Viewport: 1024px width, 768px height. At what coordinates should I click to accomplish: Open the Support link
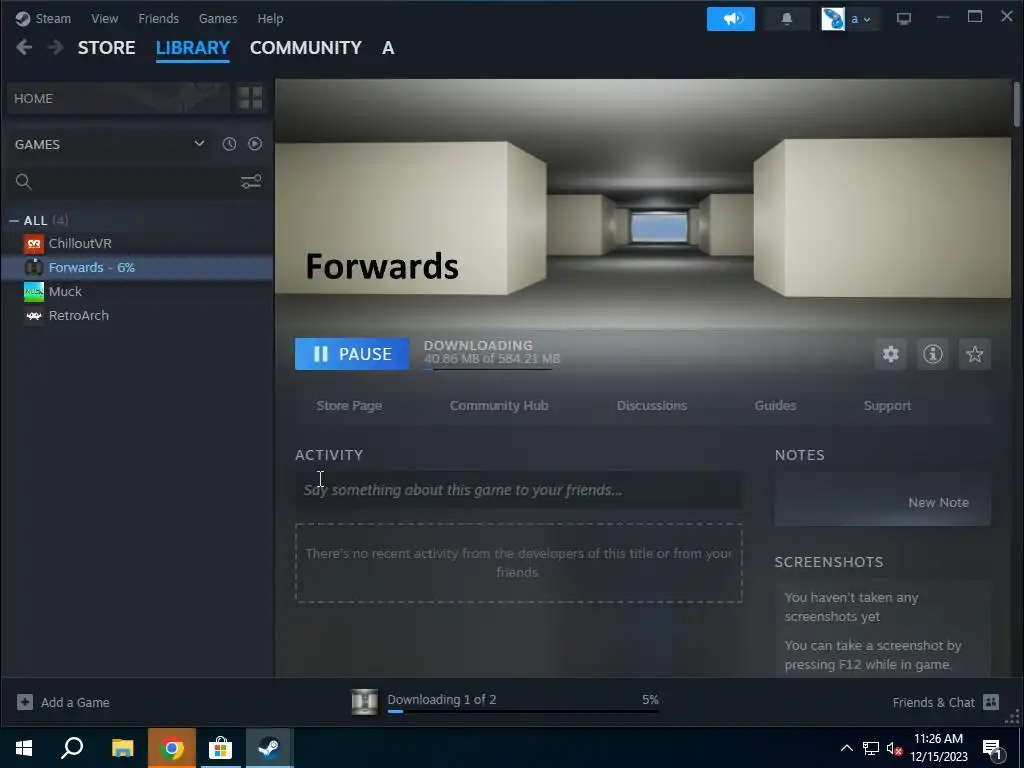tap(888, 406)
